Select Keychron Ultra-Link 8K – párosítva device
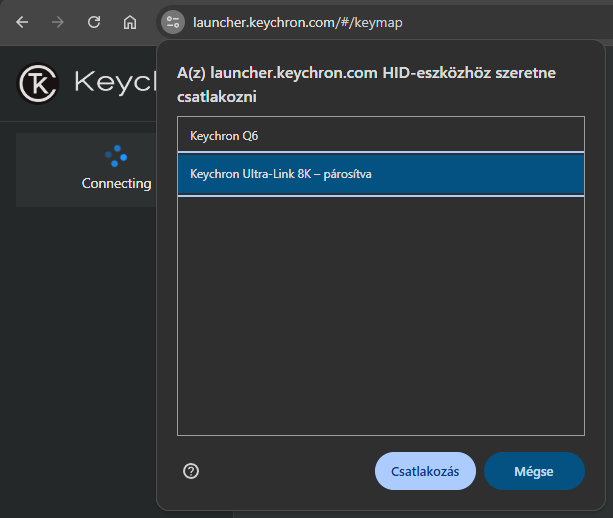 coord(381,174)
